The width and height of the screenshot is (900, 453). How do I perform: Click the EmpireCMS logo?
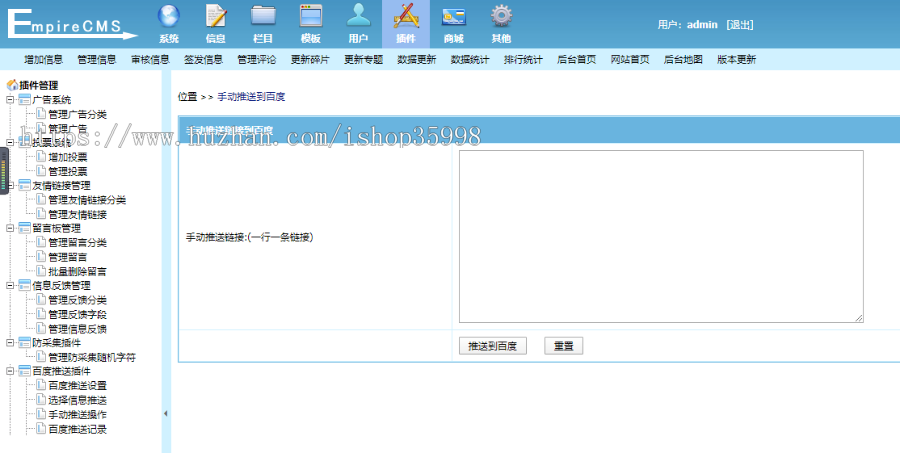[72, 24]
